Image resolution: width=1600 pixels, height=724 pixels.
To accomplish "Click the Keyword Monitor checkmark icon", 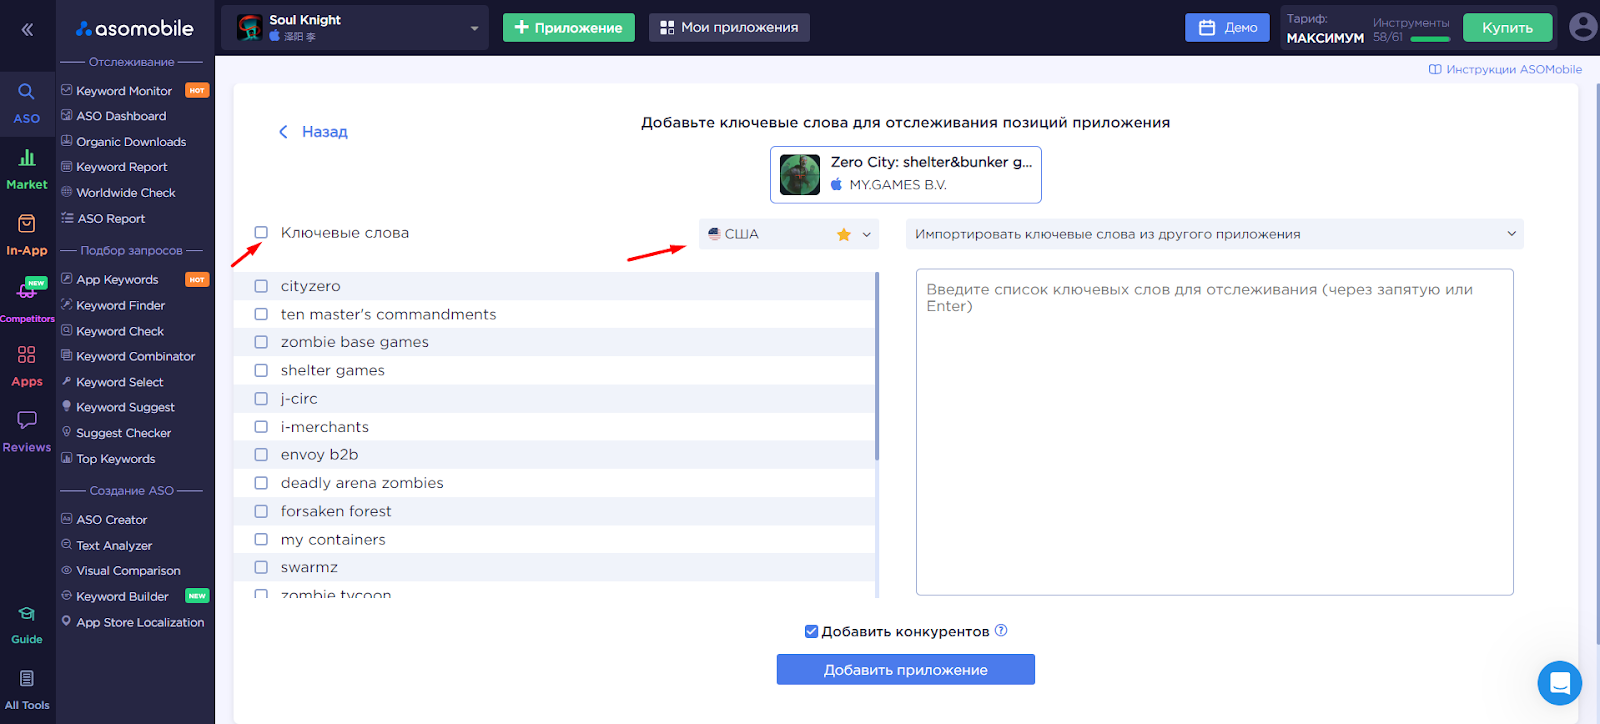I will point(67,90).
